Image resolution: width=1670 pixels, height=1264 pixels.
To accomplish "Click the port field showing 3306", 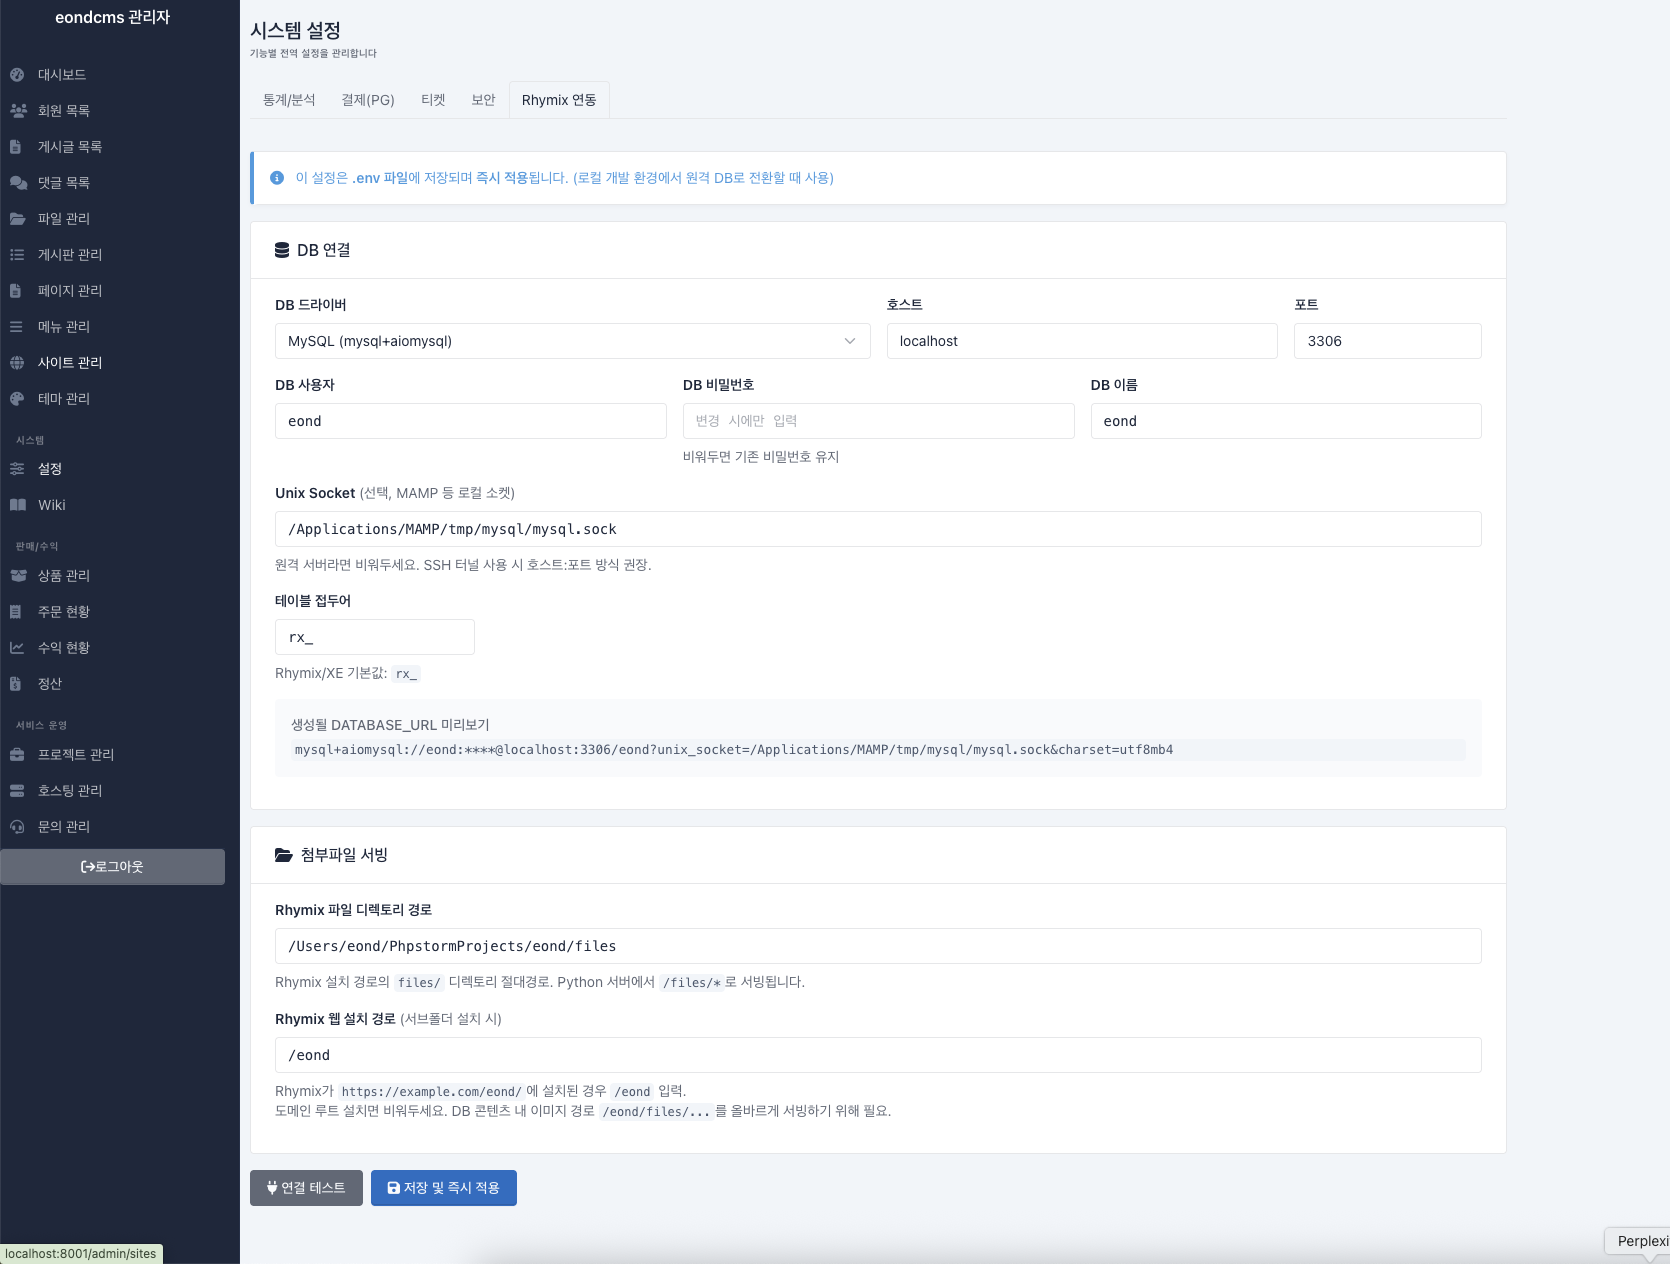I will [x=1387, y=341].
